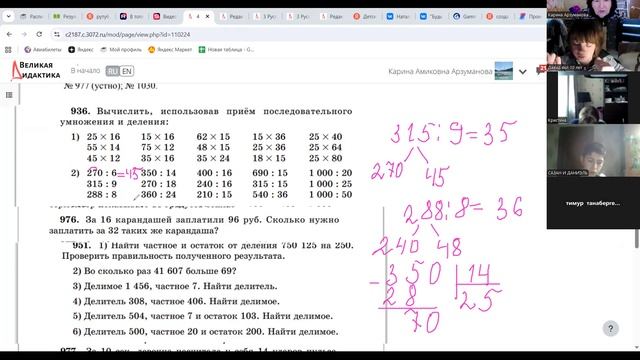This screenshot has width=640, height=360.
Task: Click user name Карина Амиковна Арзуманова
Action: pyautogui.click(x=440, y=71)
